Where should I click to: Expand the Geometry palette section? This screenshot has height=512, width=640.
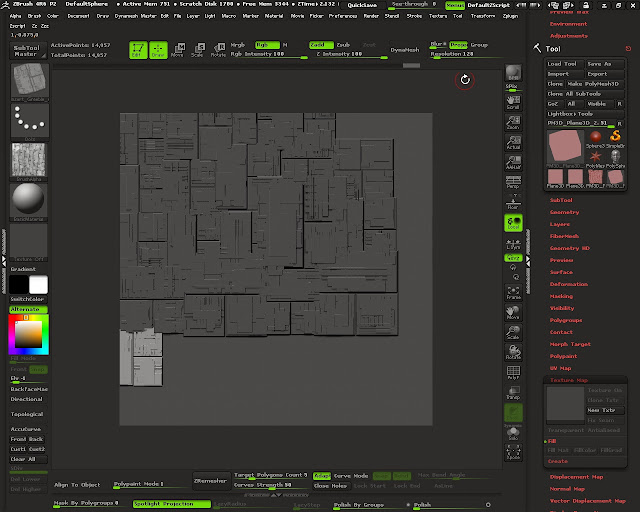click(x=564, y=212)
